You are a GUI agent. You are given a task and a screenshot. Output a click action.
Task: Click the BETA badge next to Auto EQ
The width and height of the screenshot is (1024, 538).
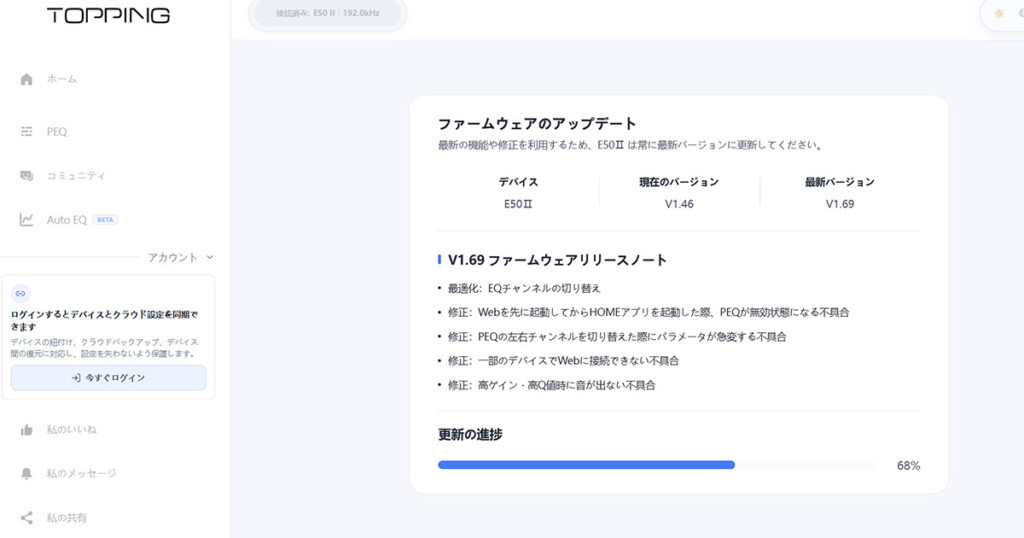(105, 220)
